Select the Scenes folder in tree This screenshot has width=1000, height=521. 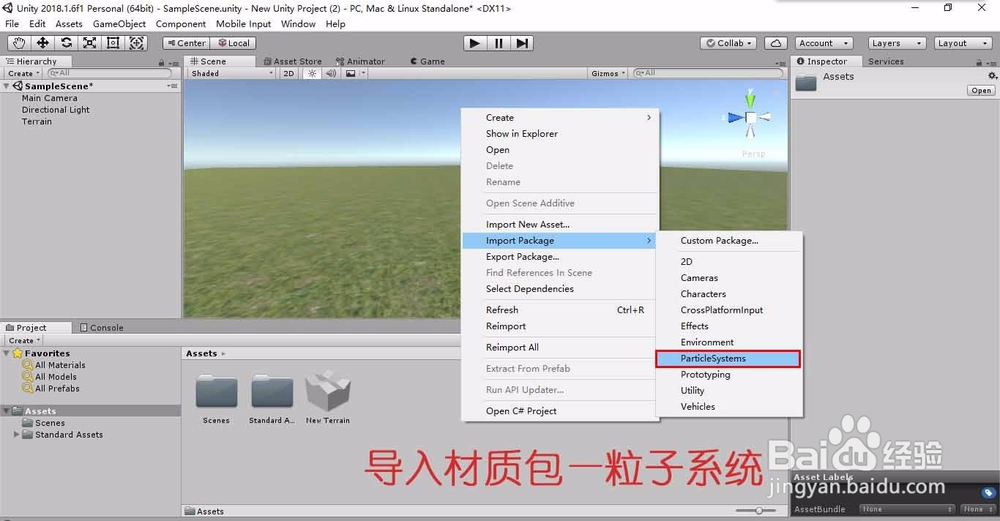pyautogui.click(x=43, y=423)
